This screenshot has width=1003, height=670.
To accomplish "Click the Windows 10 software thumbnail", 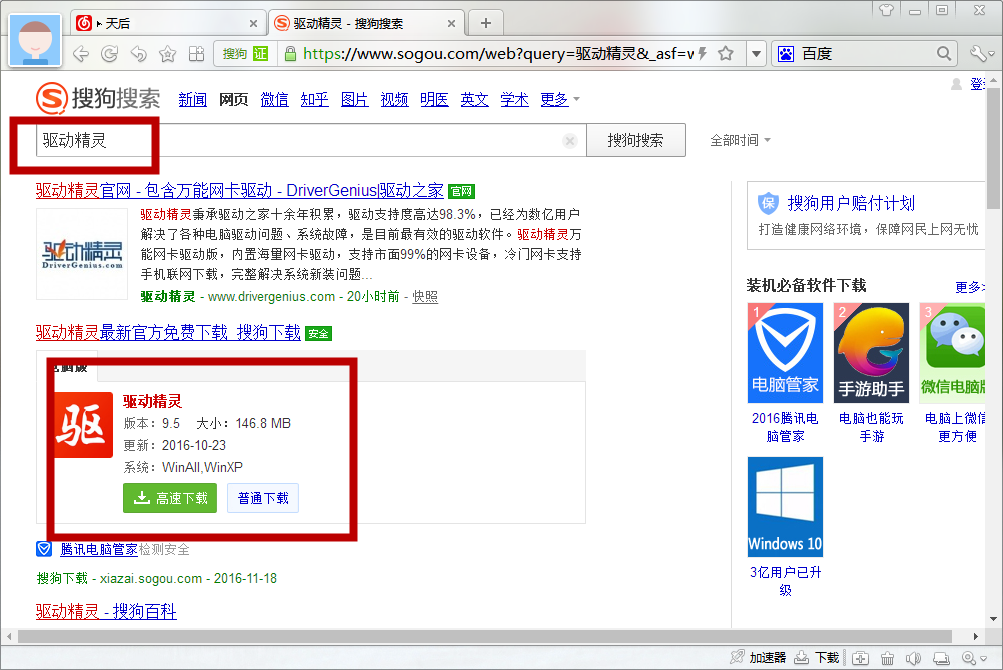I will [785, 507].
